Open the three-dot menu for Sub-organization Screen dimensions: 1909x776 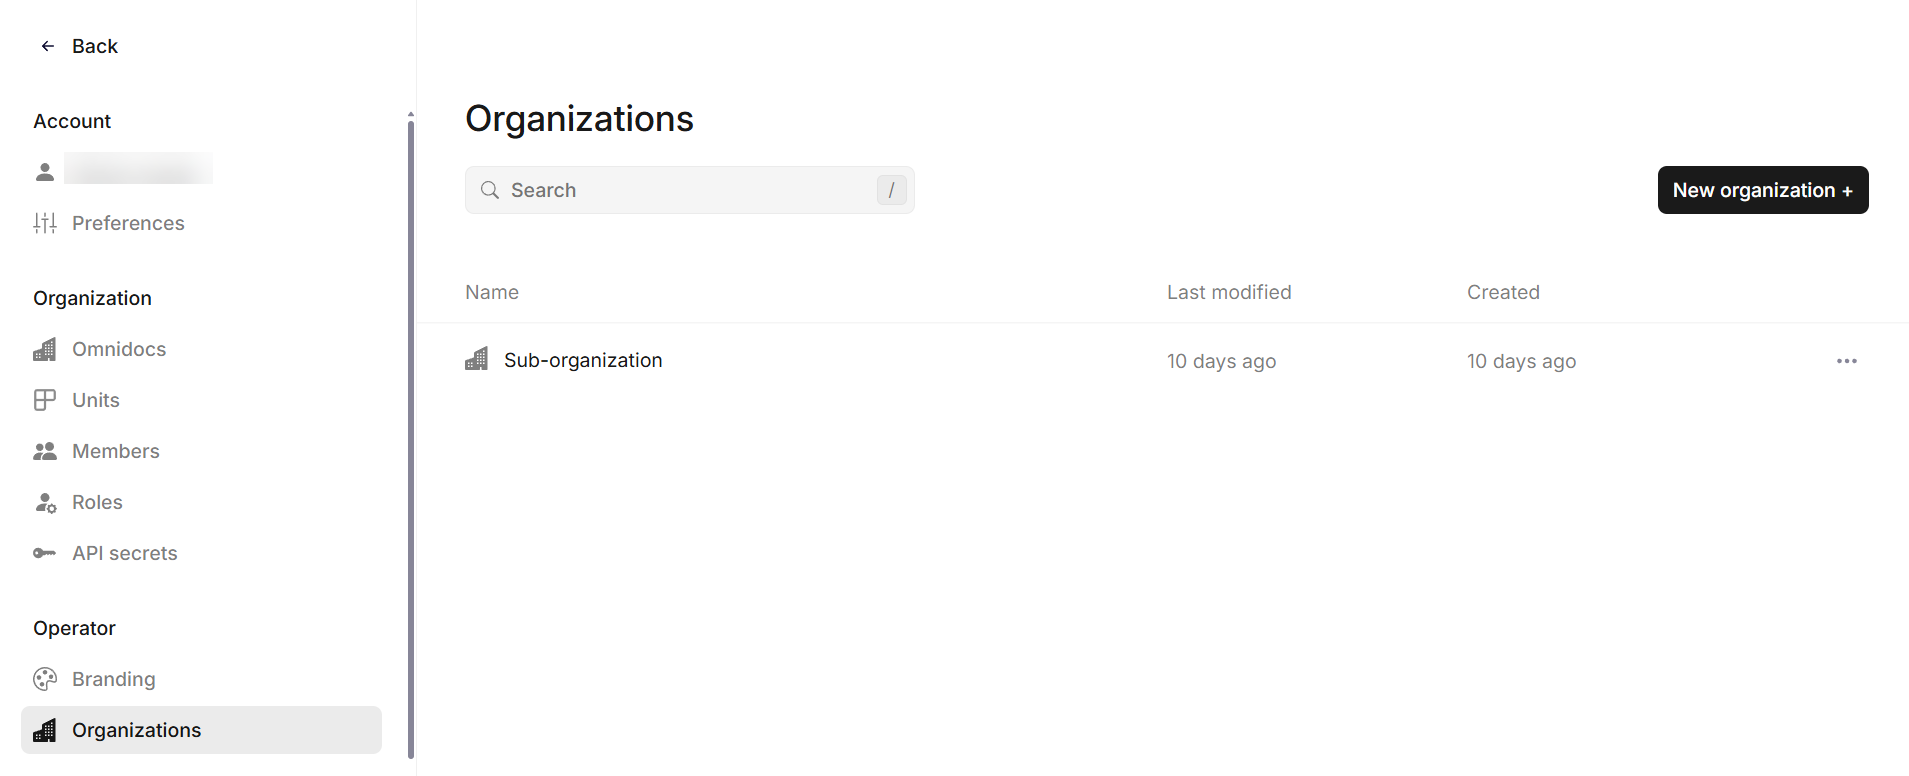(1847, 361)
